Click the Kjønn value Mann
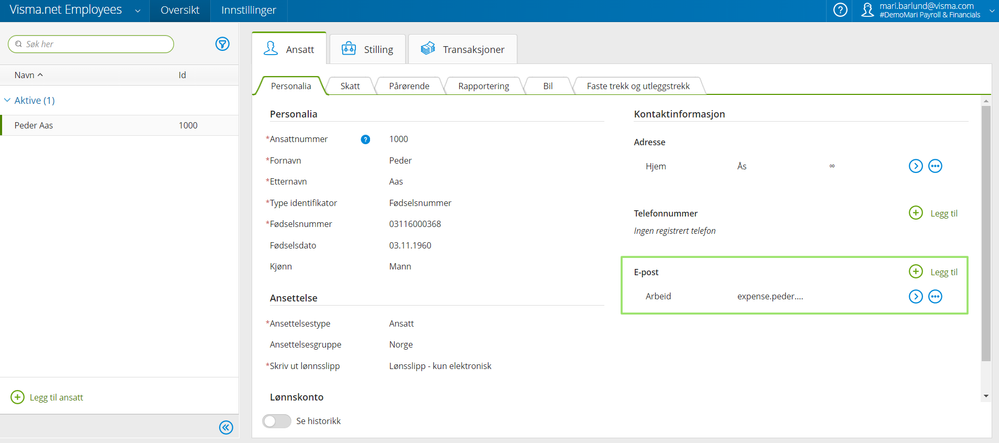Screen dimensions: 999x443 [400, 266]
